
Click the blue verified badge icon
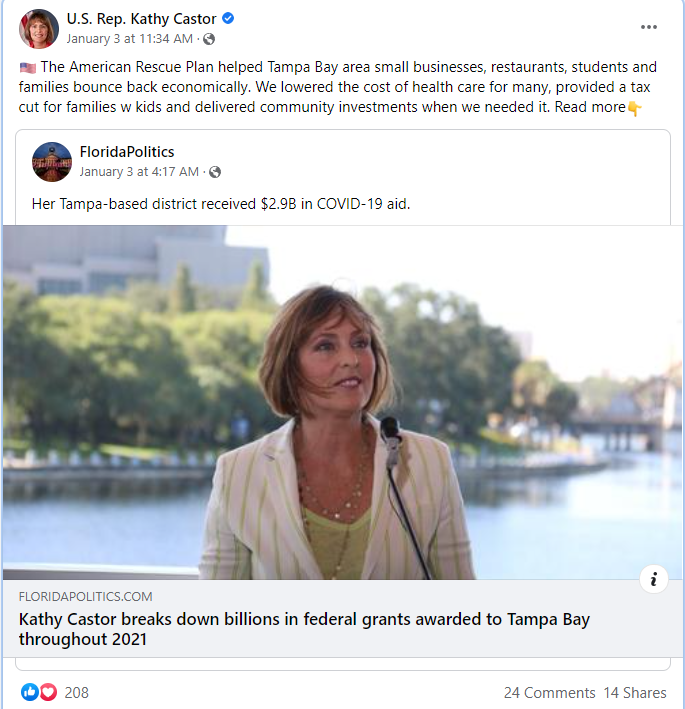[228, 19]
